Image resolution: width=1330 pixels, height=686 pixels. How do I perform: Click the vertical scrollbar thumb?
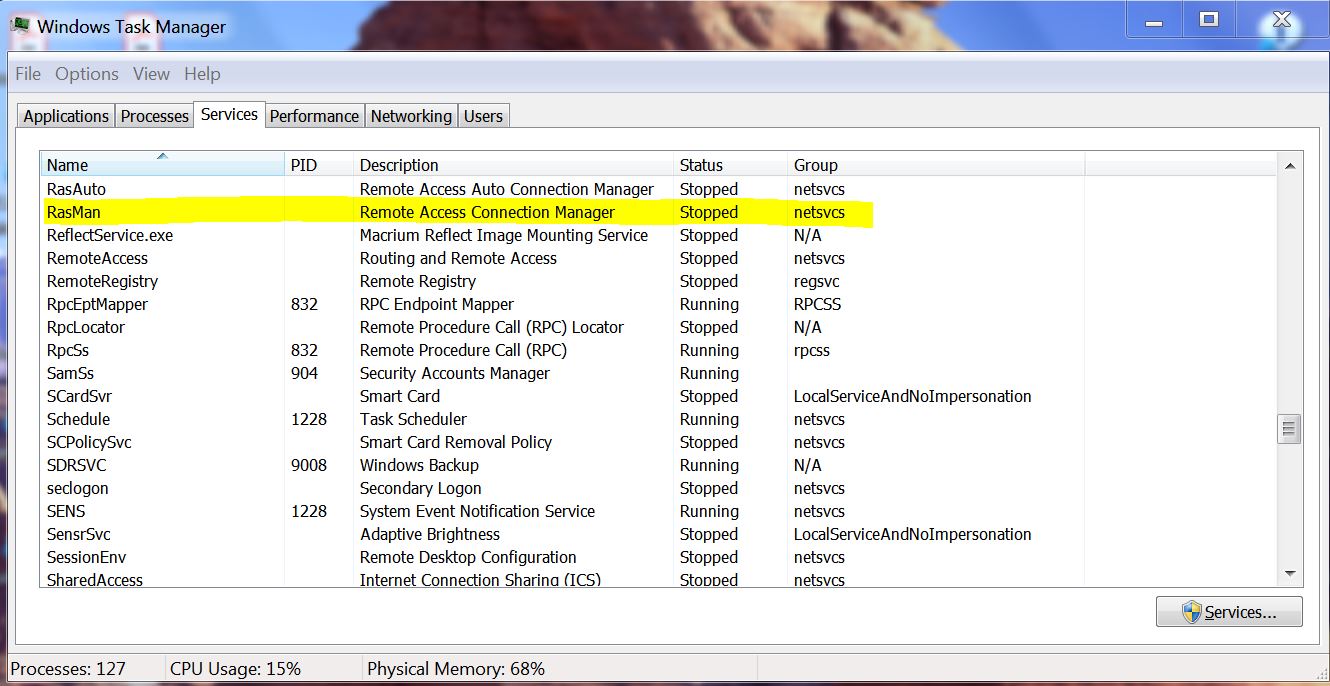(x=1289, y=429)
